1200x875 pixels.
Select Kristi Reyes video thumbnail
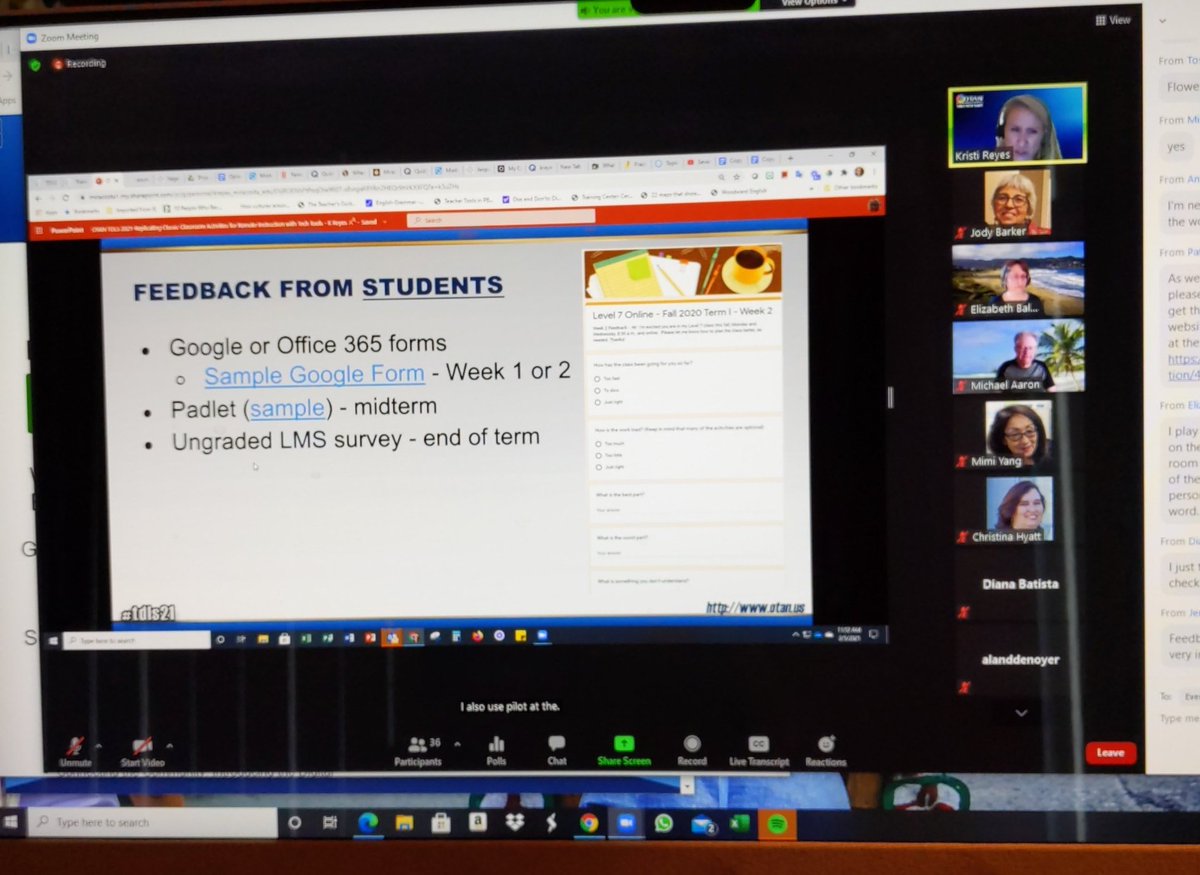1017,124
